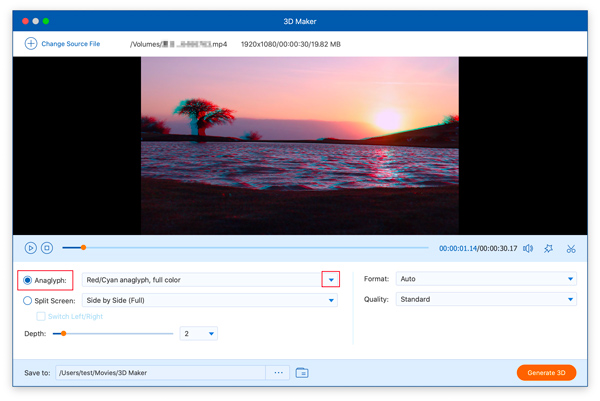This screenshot has height=401, width=600.
Task: Click the scissors cut icon
Action: click(x=571, y=248)
